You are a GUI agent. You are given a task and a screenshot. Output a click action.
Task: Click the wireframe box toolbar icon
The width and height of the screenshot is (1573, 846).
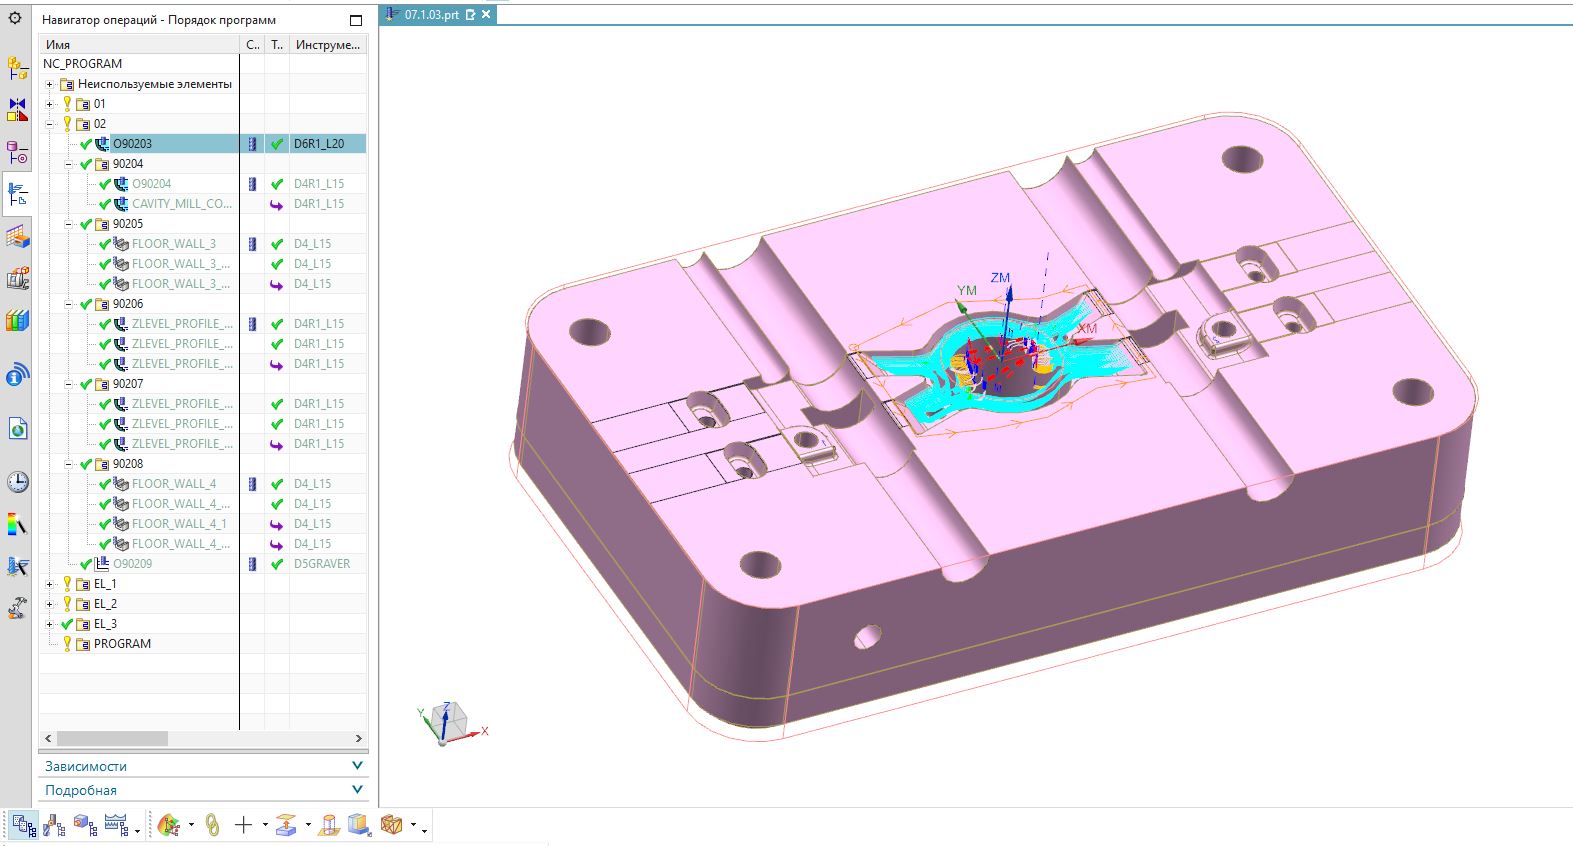click(392, 825)
